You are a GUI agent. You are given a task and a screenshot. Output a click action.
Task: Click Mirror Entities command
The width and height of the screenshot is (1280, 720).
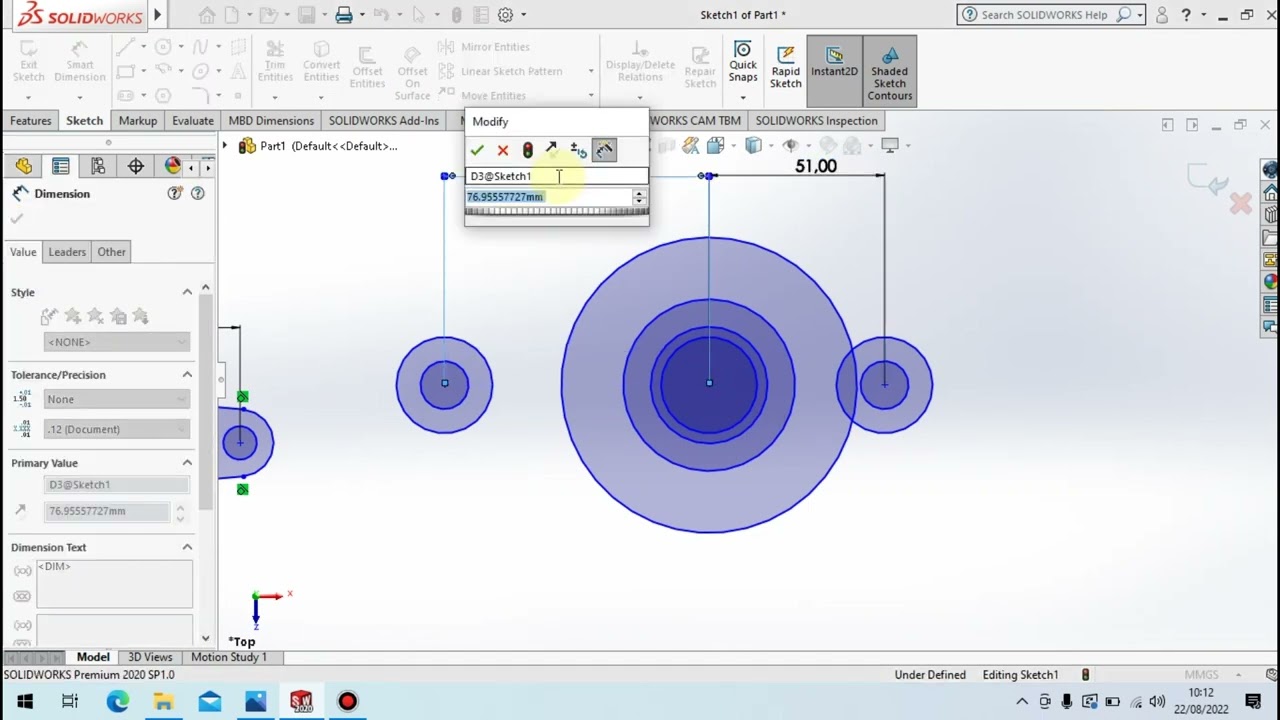[x=484, y=47]
